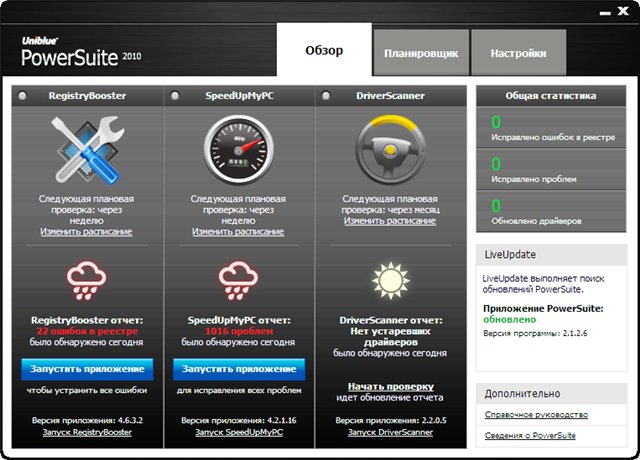Click the Uniblue PowerSuite 2010 logo
This screenshot has width=640, height=460.
(81, 52)
